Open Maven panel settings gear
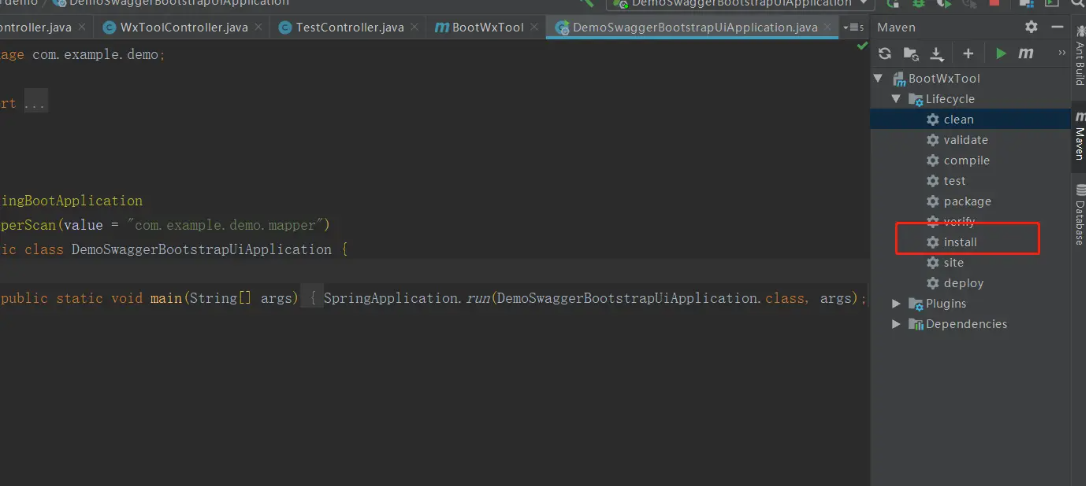 (1031, 27)
